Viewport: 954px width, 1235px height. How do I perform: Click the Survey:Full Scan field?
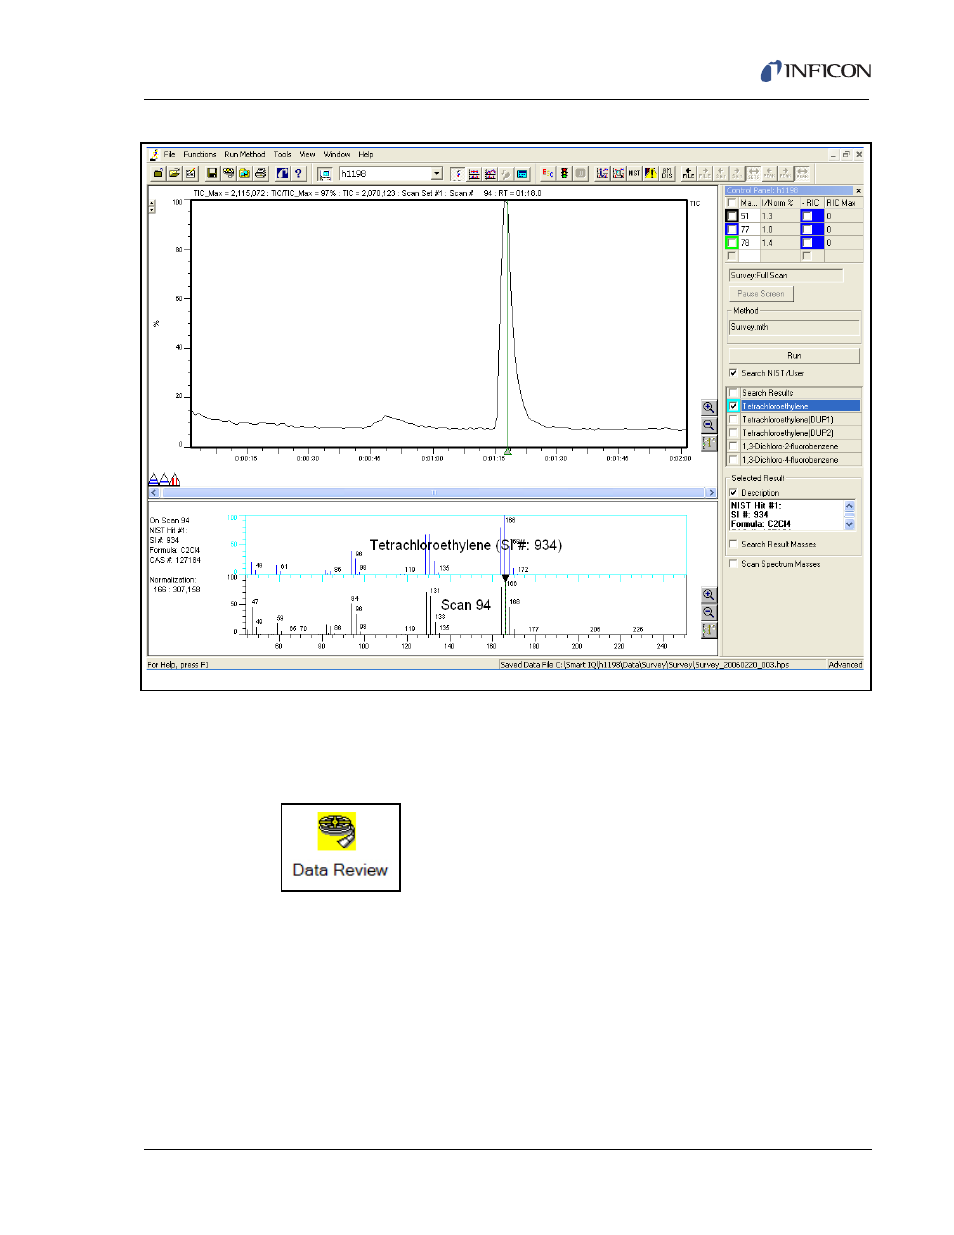(786, 275)
